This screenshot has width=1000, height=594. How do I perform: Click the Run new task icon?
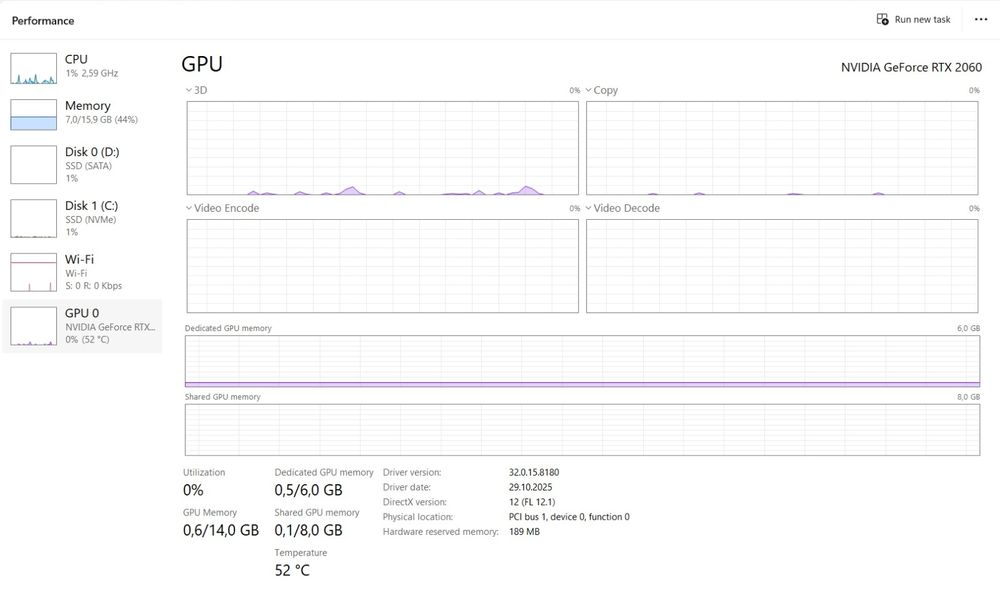pos(882,19)
